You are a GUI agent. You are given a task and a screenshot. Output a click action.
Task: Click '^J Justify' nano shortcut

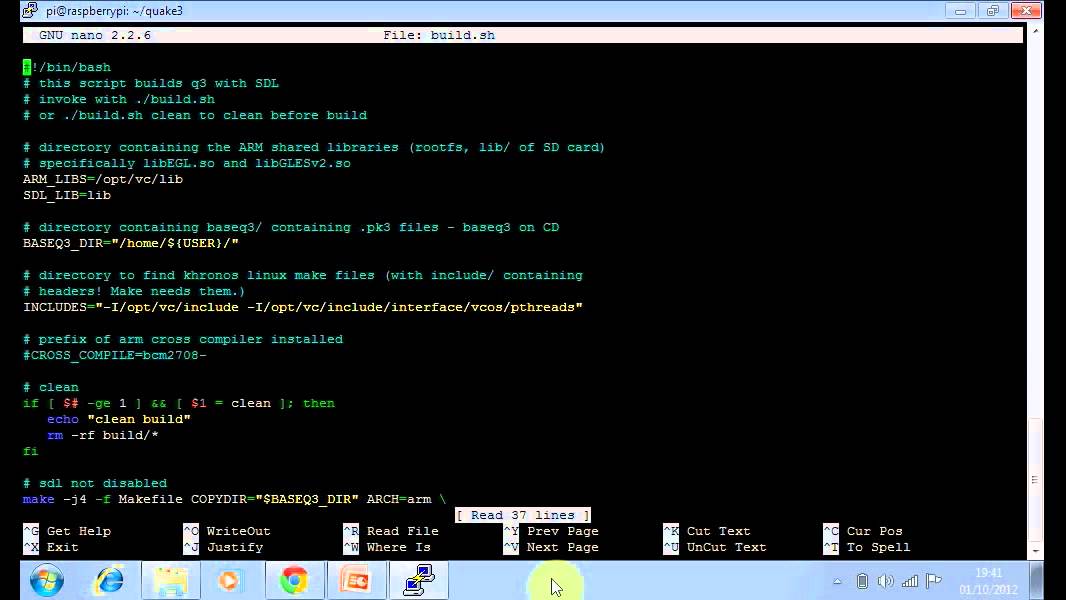click(x=223, y=548)
